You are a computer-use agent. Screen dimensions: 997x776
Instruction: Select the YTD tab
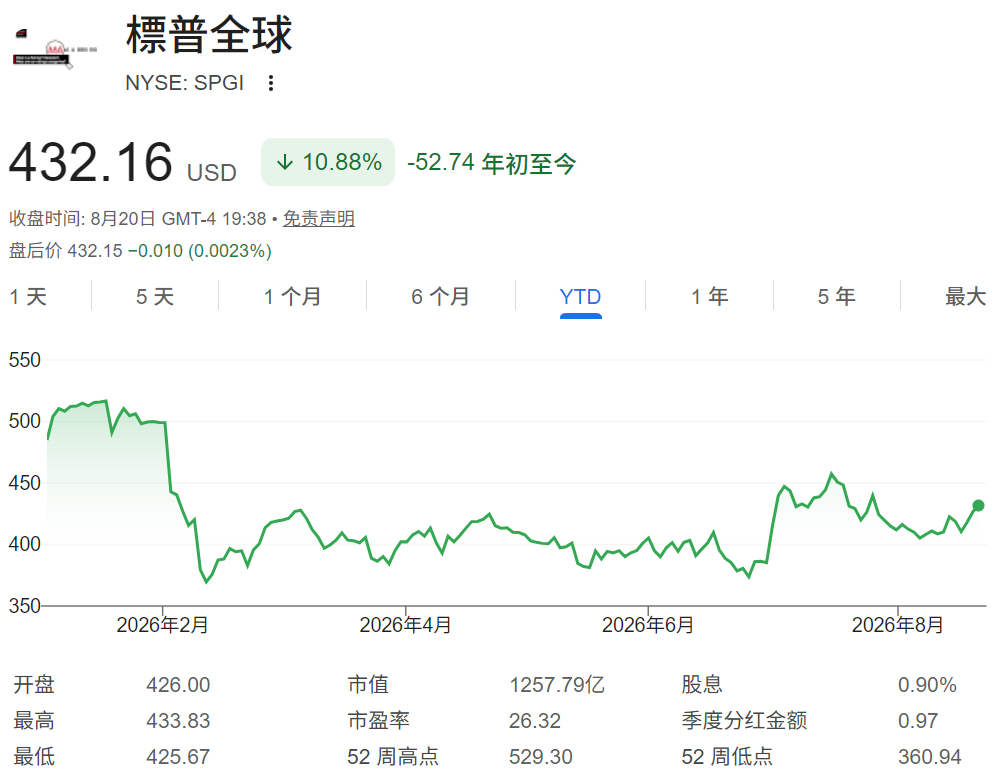point(581,296)
